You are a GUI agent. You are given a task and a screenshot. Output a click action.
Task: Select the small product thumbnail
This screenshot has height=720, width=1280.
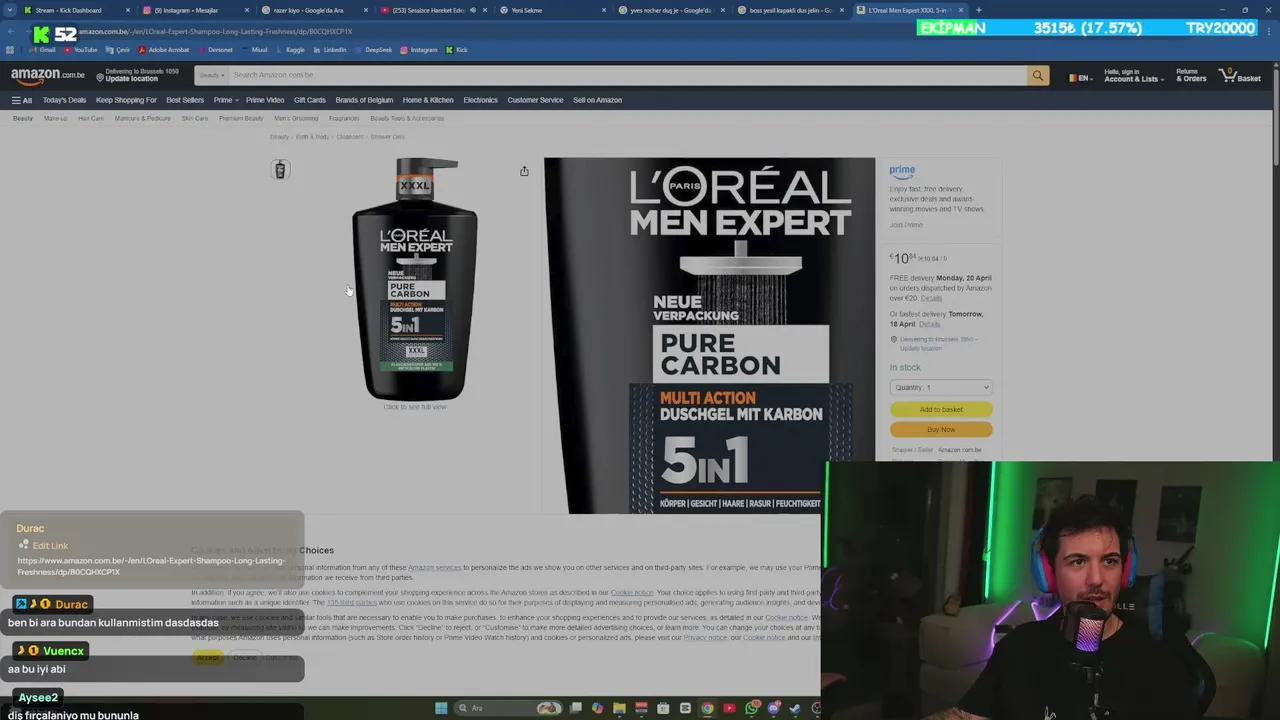(x=280, y=170)
